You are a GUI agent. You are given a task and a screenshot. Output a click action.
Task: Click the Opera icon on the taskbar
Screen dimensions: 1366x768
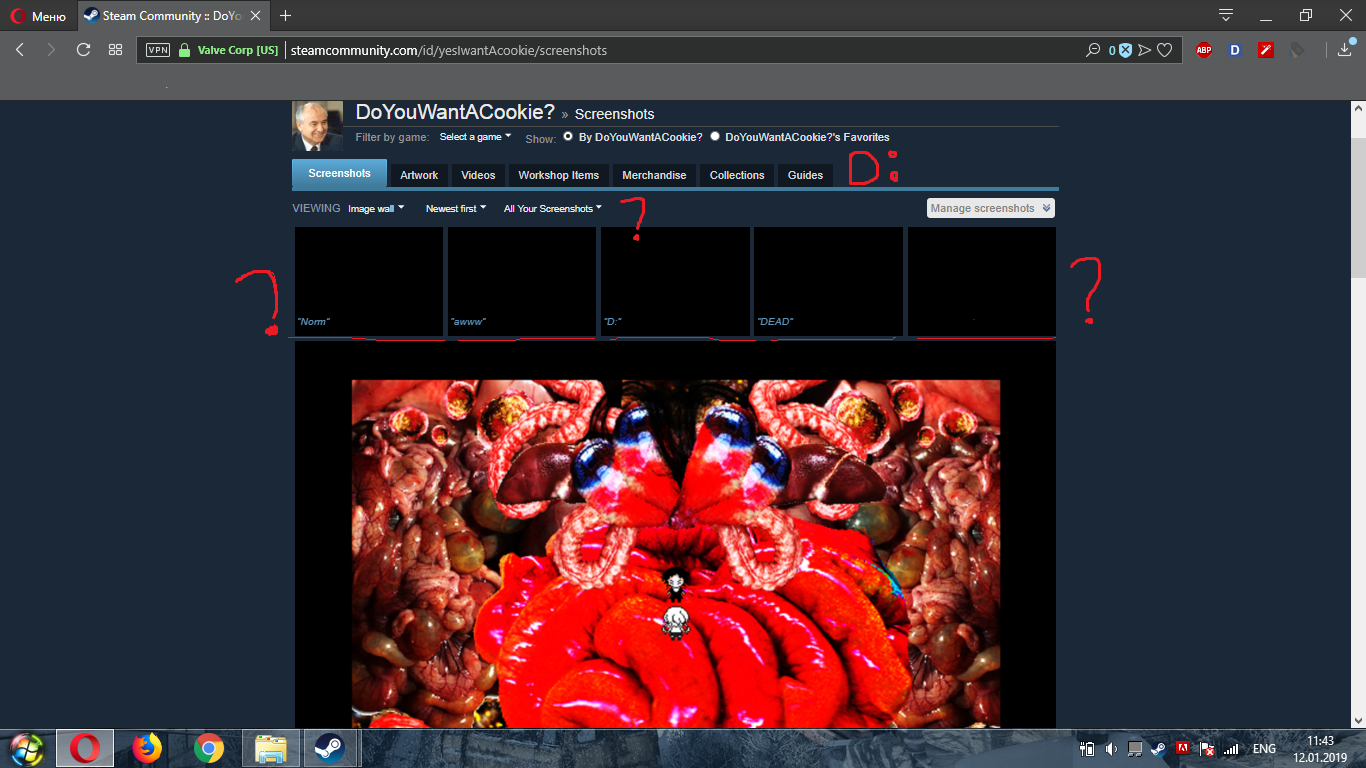[85, 748]
